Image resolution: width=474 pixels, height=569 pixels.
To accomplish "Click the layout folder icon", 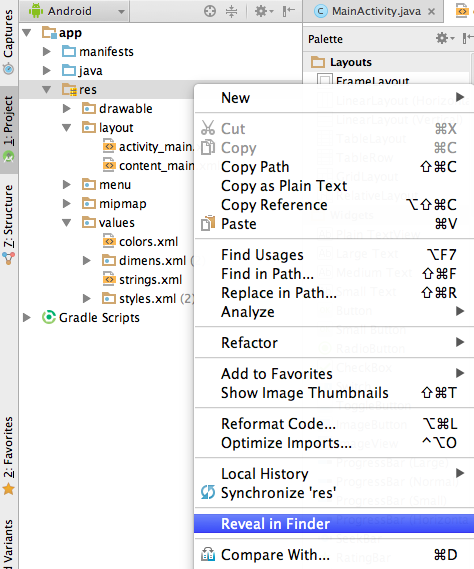I will [89, 127].
